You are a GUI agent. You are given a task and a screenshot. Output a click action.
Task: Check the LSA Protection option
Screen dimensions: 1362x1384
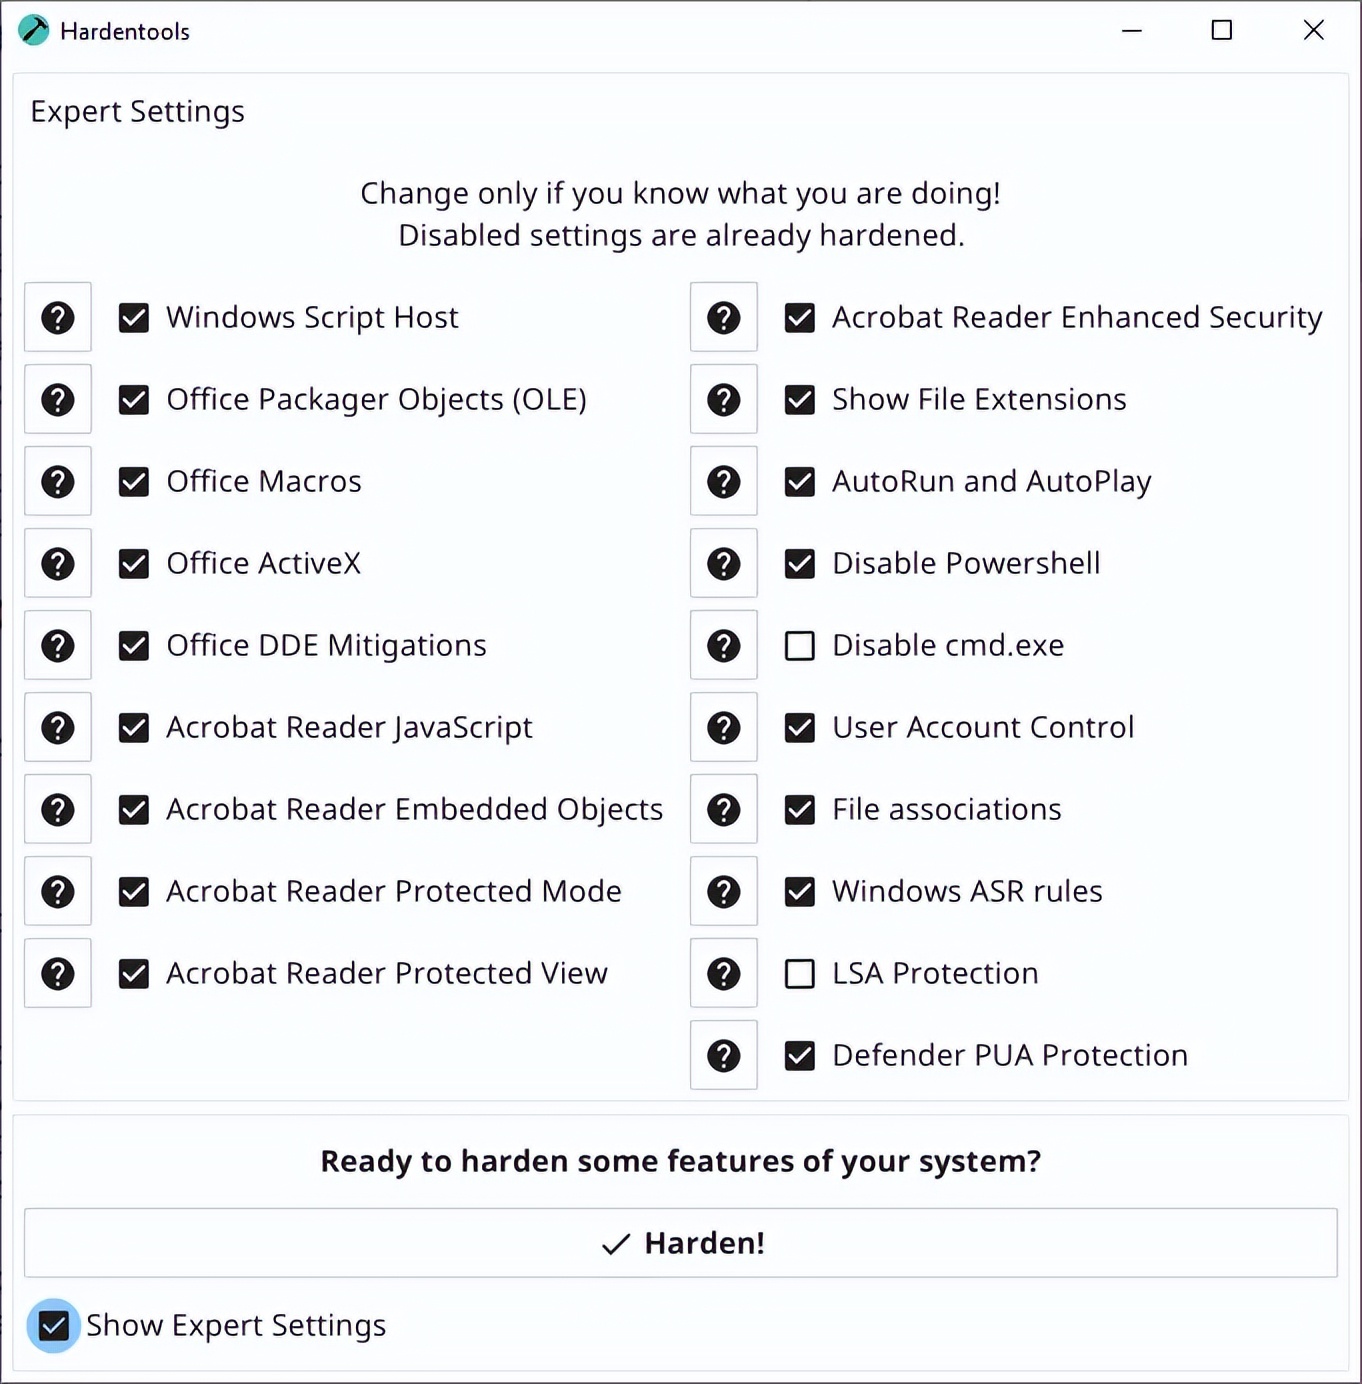800,974
